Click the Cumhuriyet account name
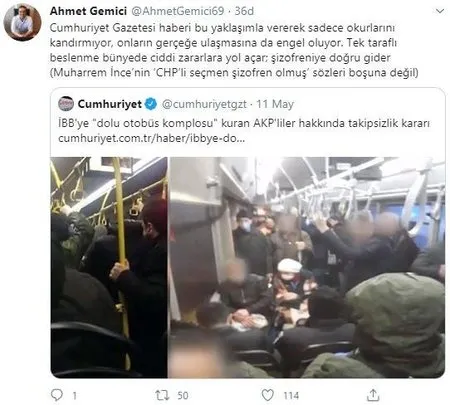Viewport: 450px width, 405px height. (x=110, y=104)
